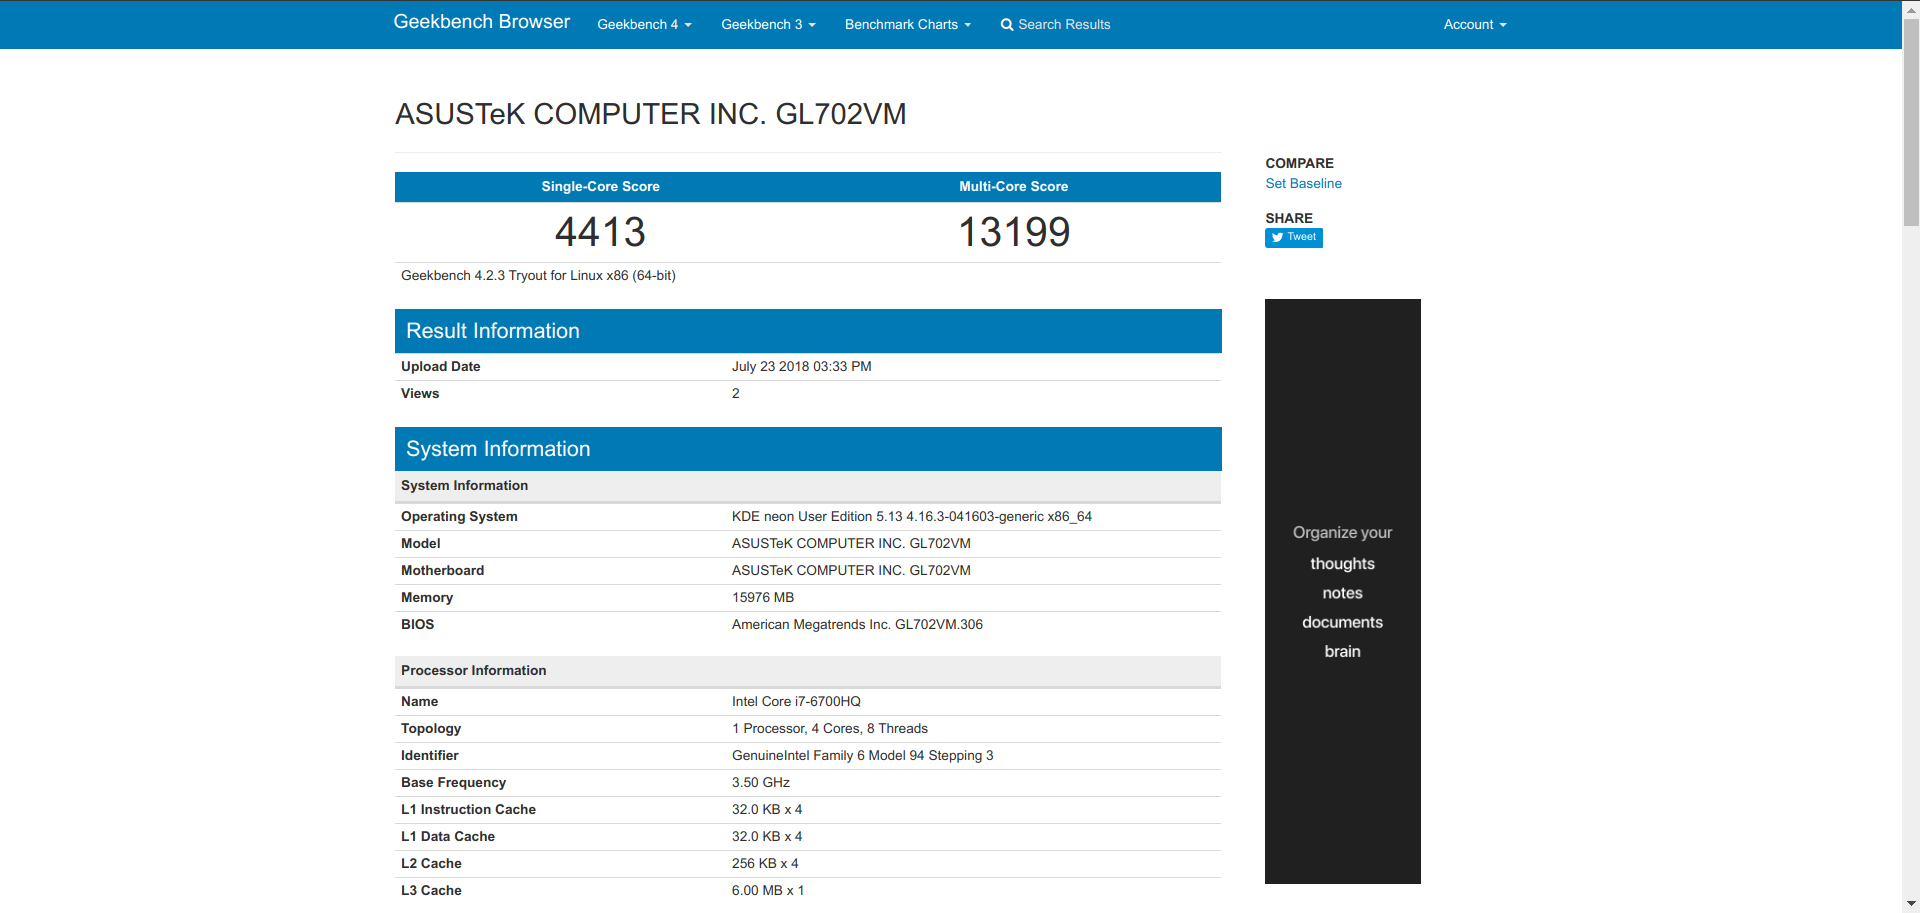1920x913 pixels.
Task: Click the ASUSTeK GL702VM page title
Action: click(650, 114)
